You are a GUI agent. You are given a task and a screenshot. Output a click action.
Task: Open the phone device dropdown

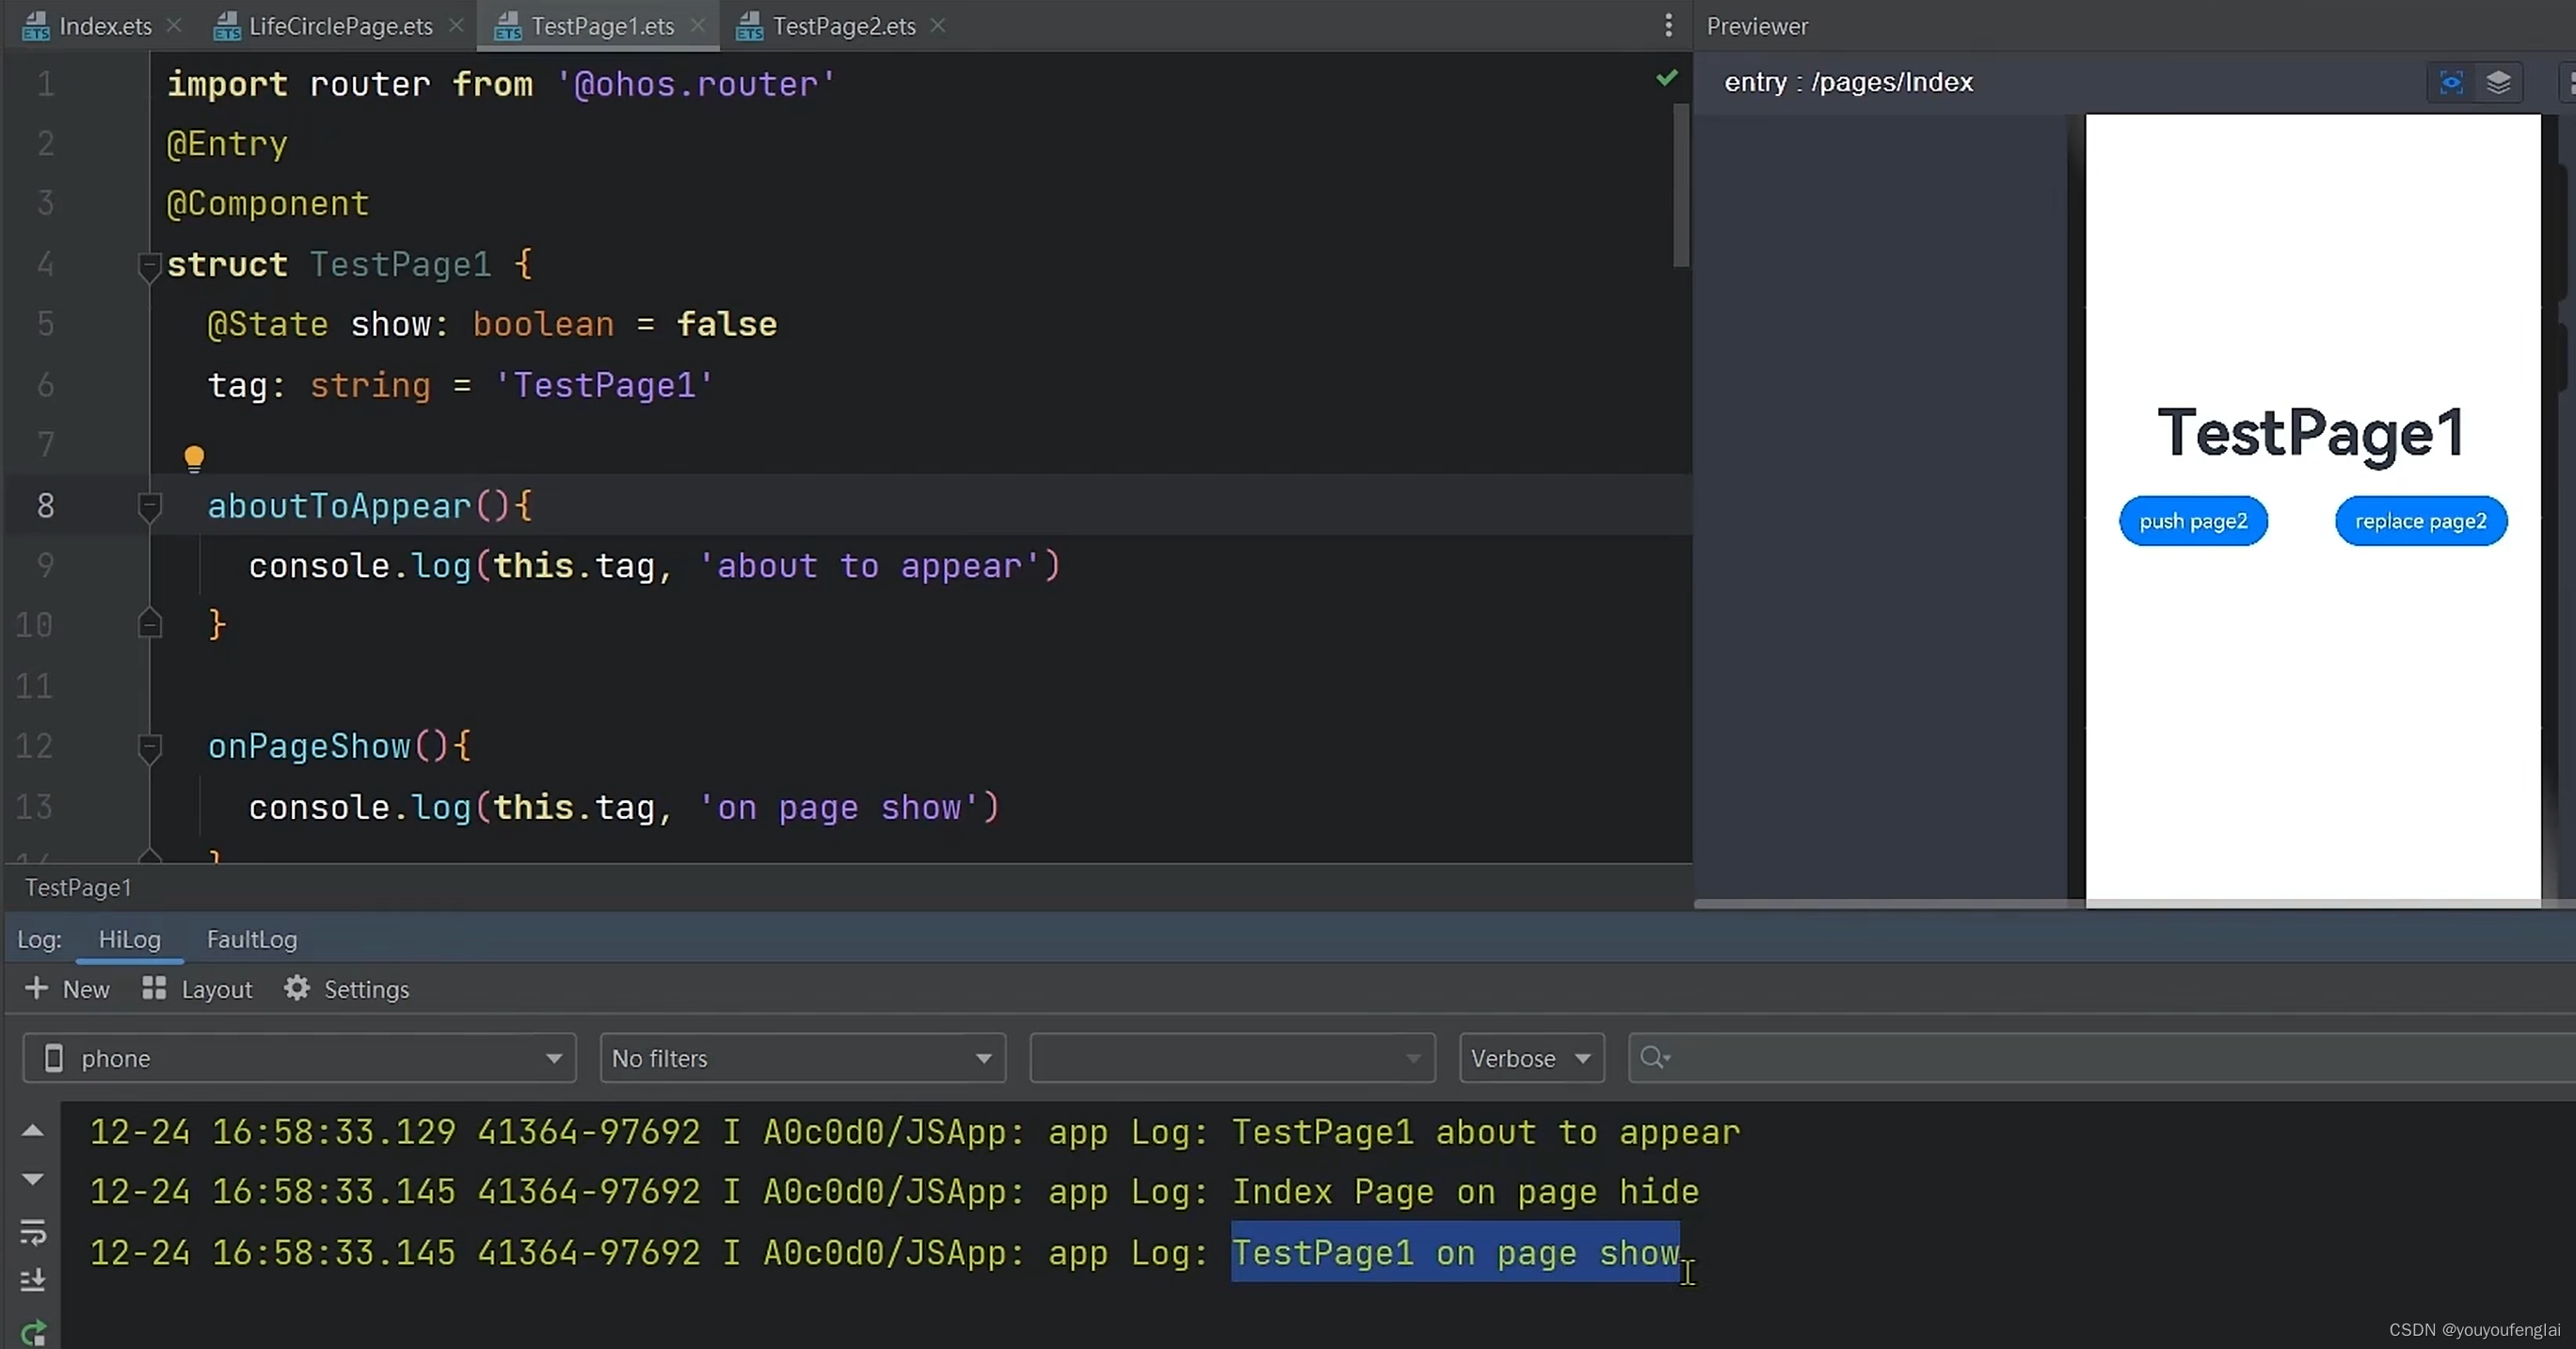(299, 1058)
